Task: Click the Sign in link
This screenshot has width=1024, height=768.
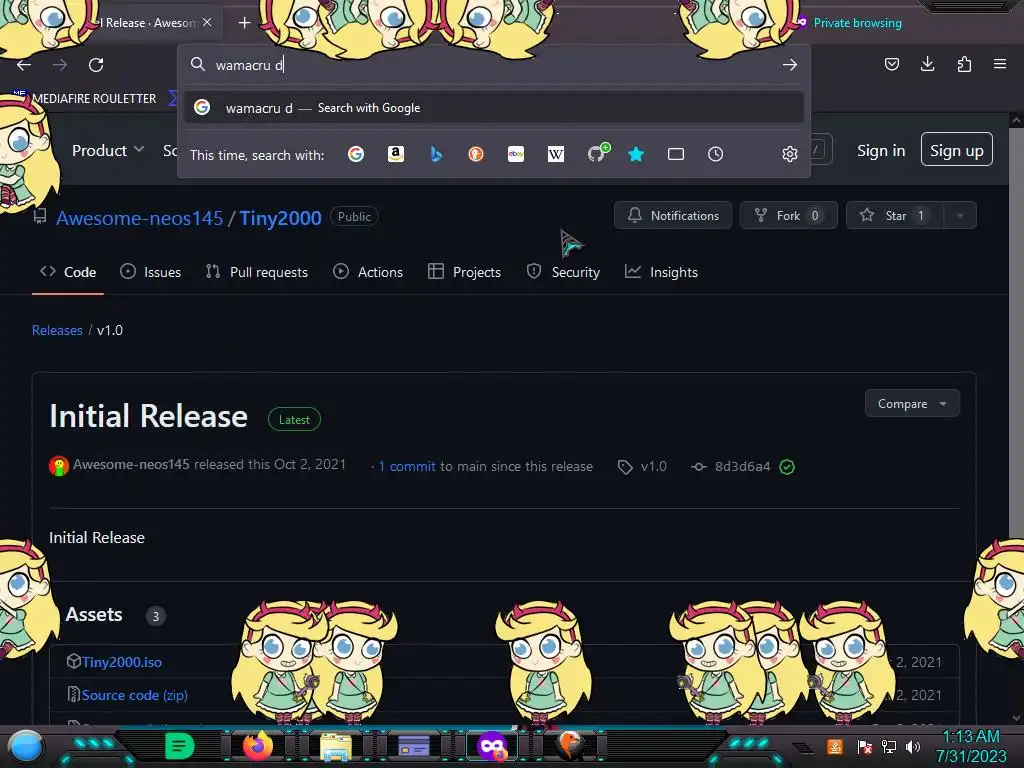Action: click(x=881, y=151)
